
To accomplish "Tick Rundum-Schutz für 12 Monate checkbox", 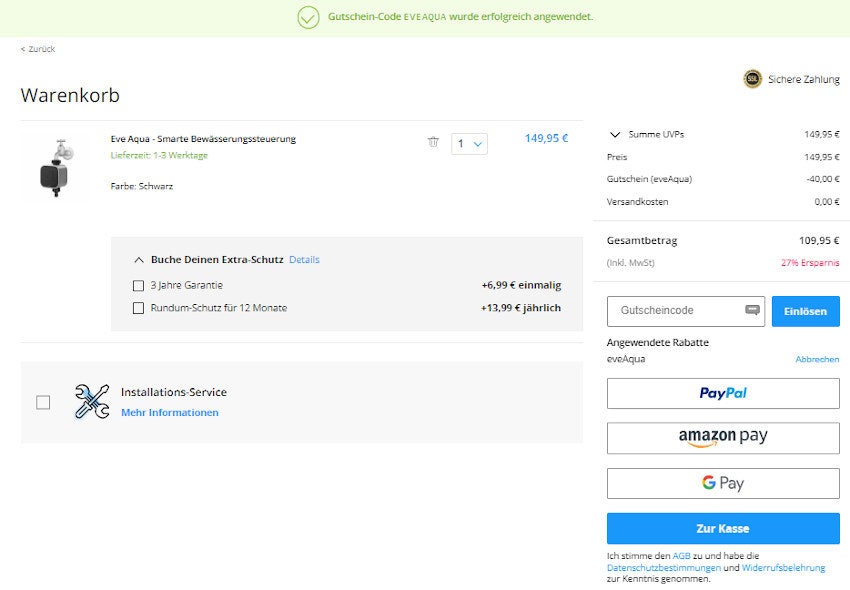I will pyautogui.click(x=139, y=308).
